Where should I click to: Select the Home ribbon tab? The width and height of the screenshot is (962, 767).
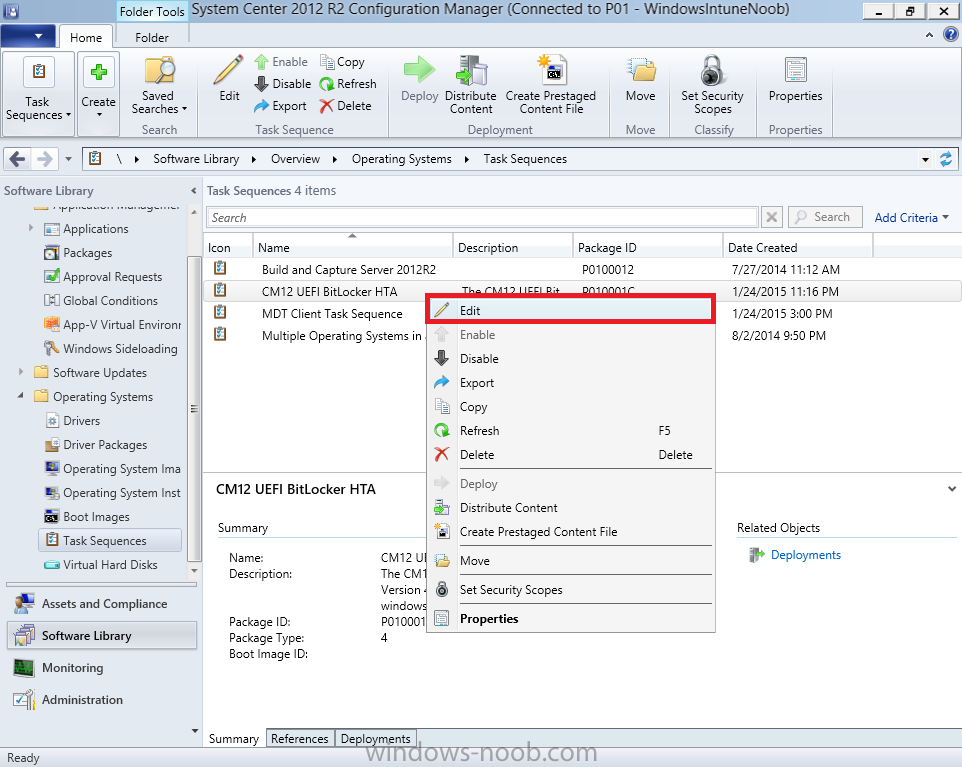pos(86,37)
